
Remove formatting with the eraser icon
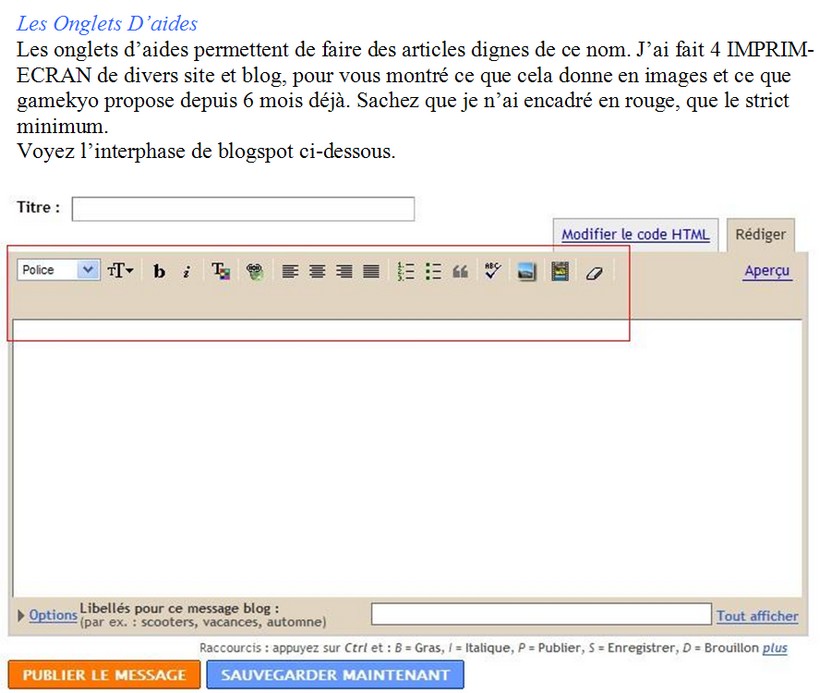(594, 272)
